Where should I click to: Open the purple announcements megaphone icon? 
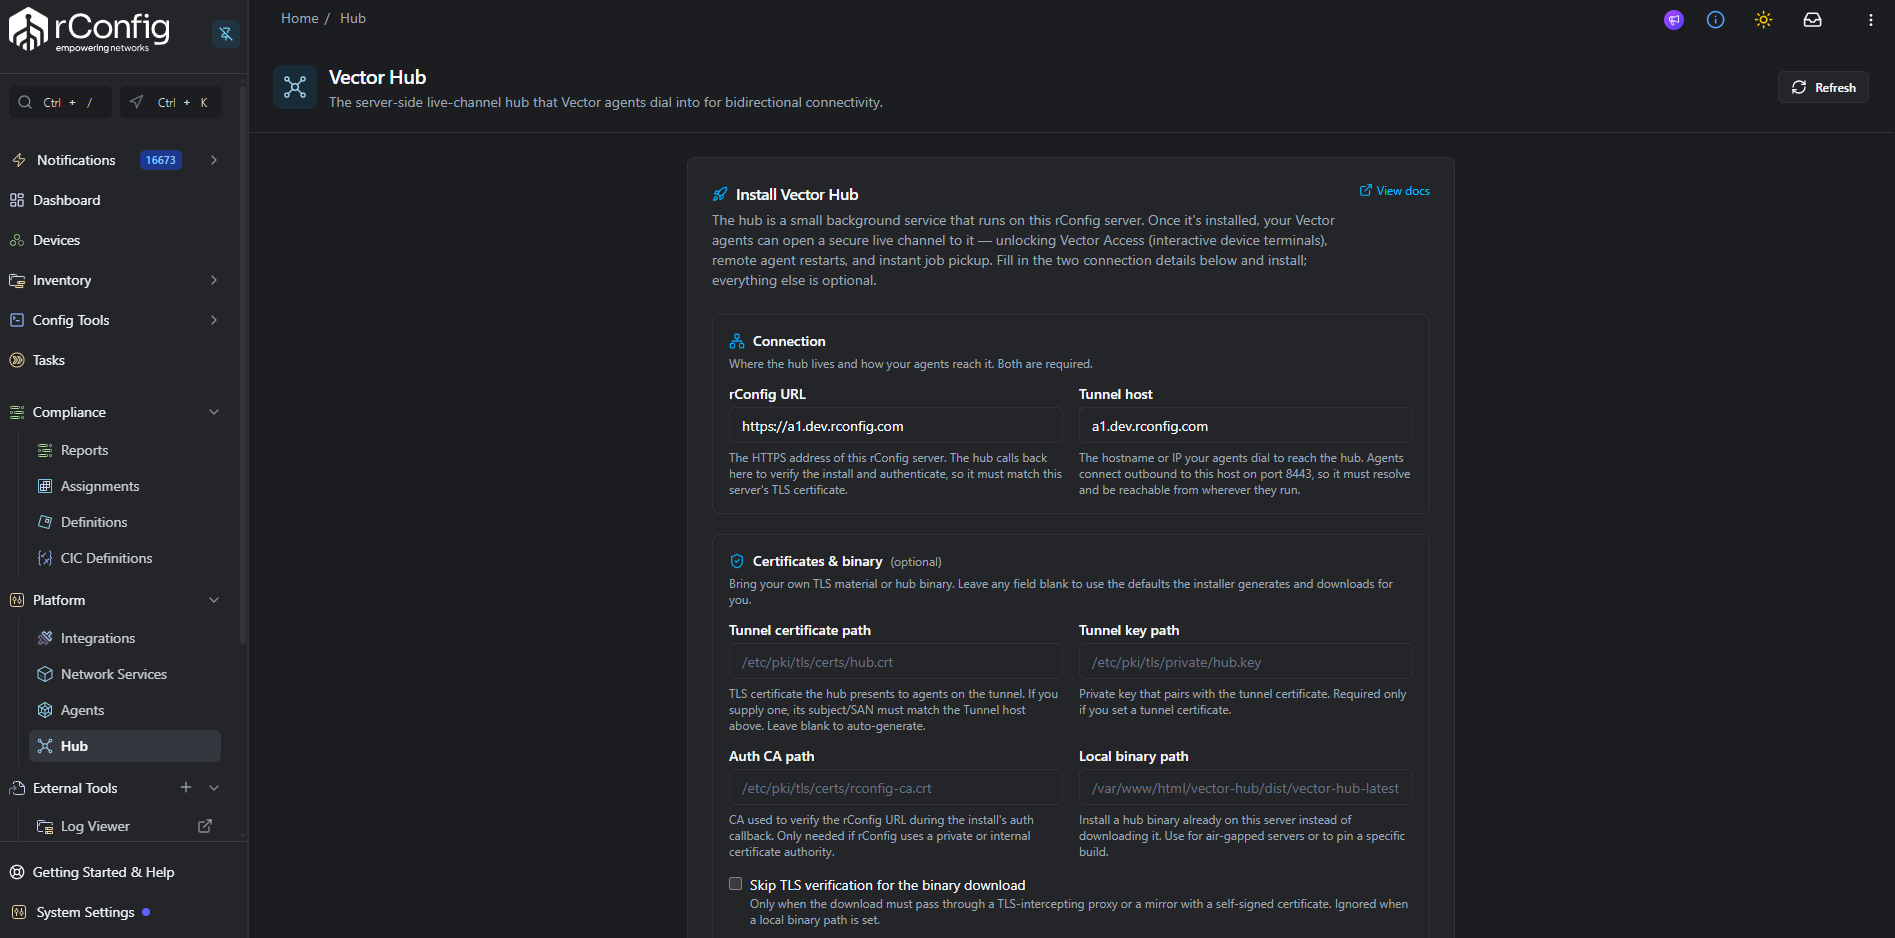[x=1674, y=20]
